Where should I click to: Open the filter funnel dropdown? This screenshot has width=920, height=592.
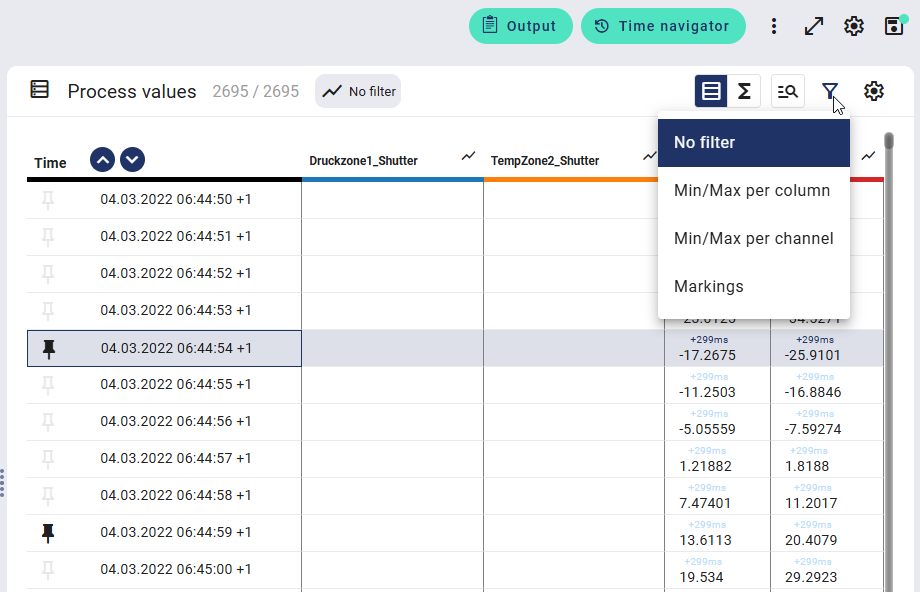click(830, 91)
